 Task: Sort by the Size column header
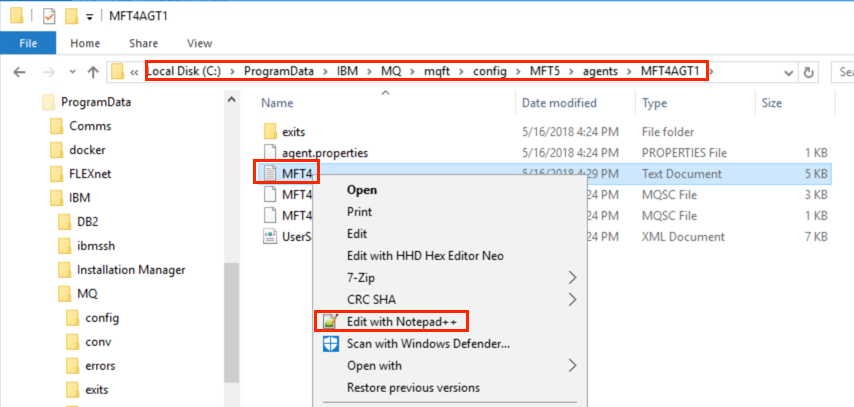[x=772, y=103]
